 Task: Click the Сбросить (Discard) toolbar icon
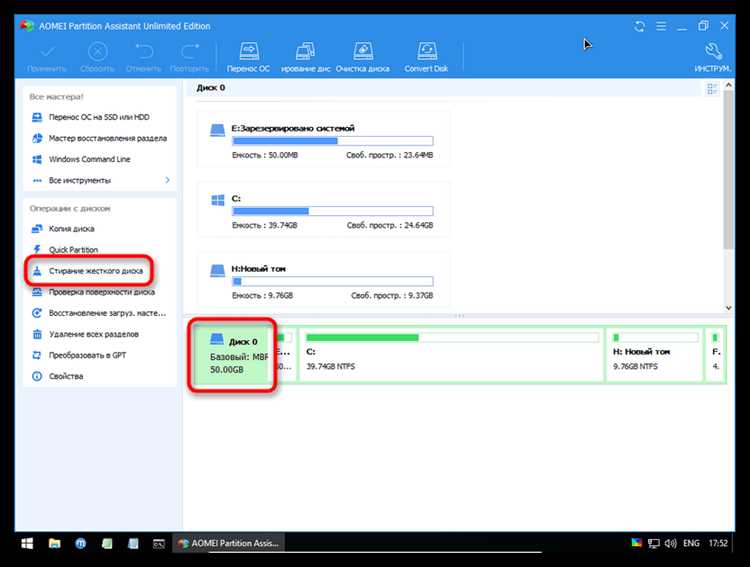tap(97, 51)
